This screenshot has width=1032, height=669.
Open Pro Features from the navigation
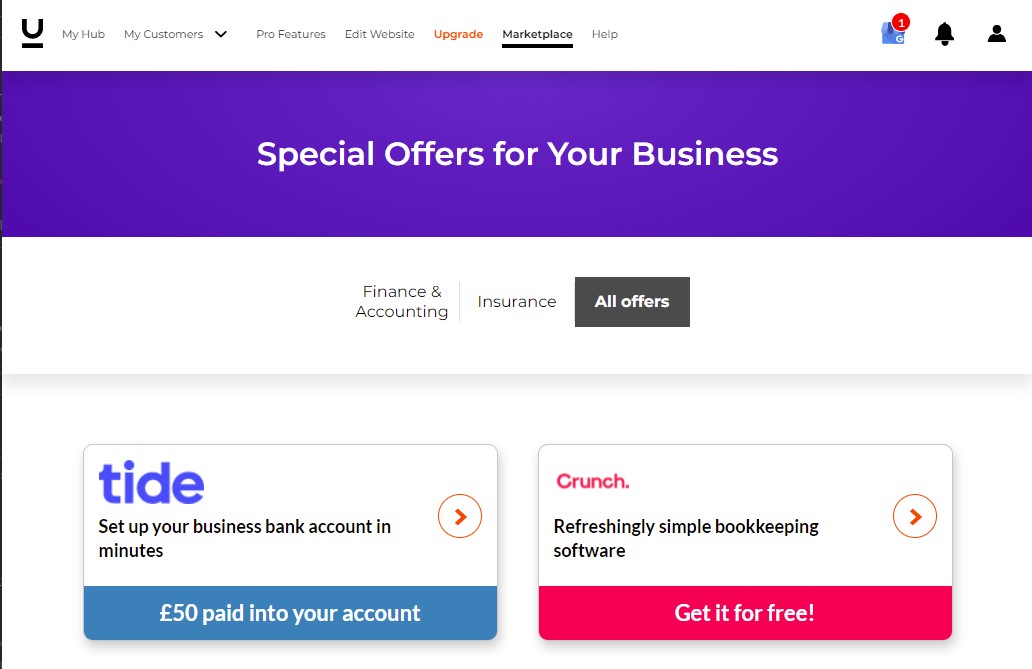click(290, 33)
